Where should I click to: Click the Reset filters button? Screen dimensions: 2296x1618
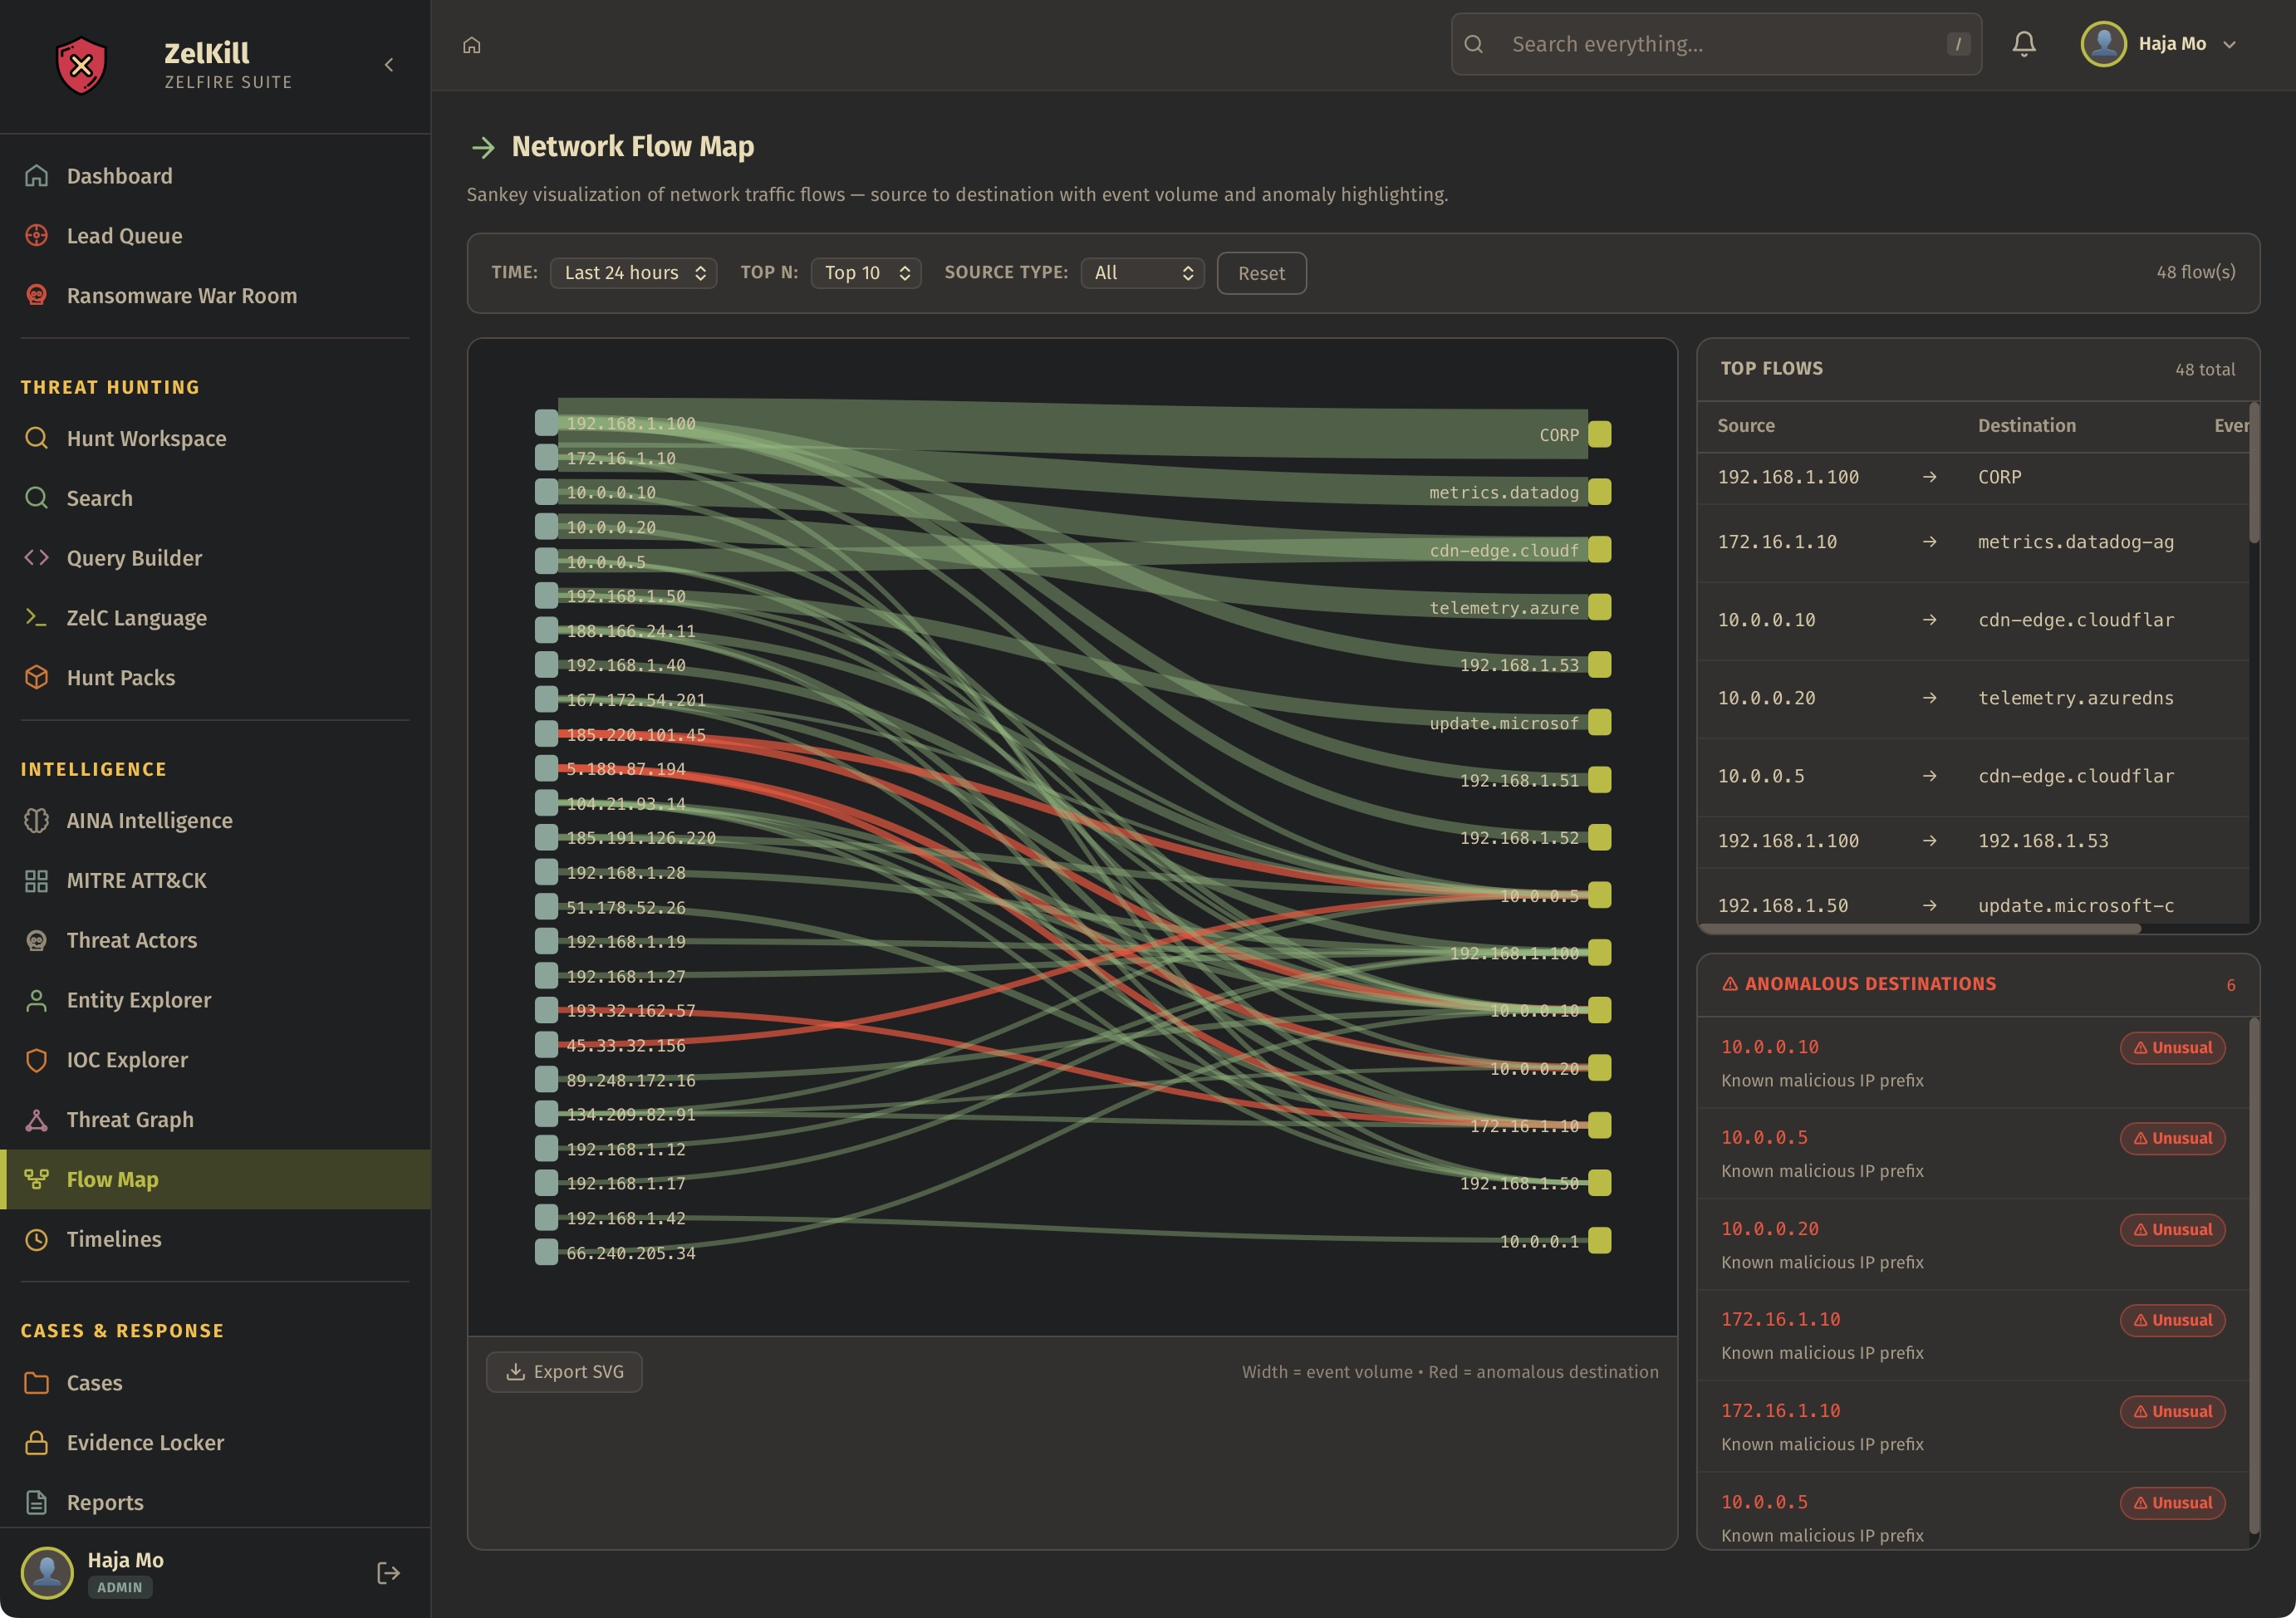coord(1260,273)
